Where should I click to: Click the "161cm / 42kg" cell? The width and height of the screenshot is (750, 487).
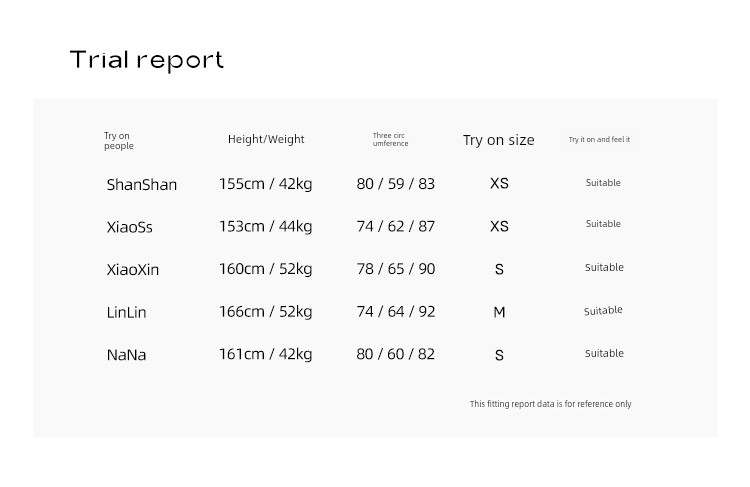pyautogui.click(x=265, y=354)
